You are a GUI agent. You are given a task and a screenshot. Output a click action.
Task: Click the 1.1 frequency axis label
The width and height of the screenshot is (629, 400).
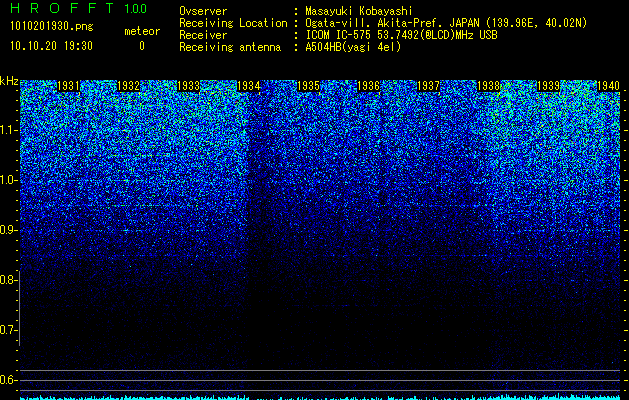pos(8,130)
